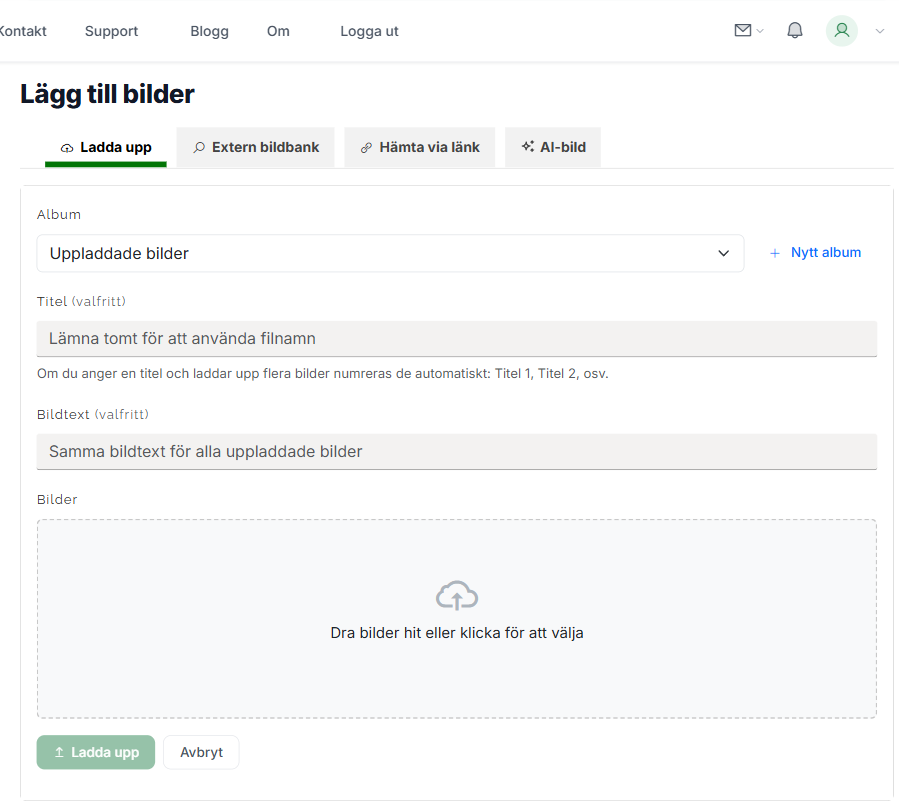The height and width of the screenshot is (802, 899).
Task: Click the cloud icon inside the drop area
Action: pos(457,595)
